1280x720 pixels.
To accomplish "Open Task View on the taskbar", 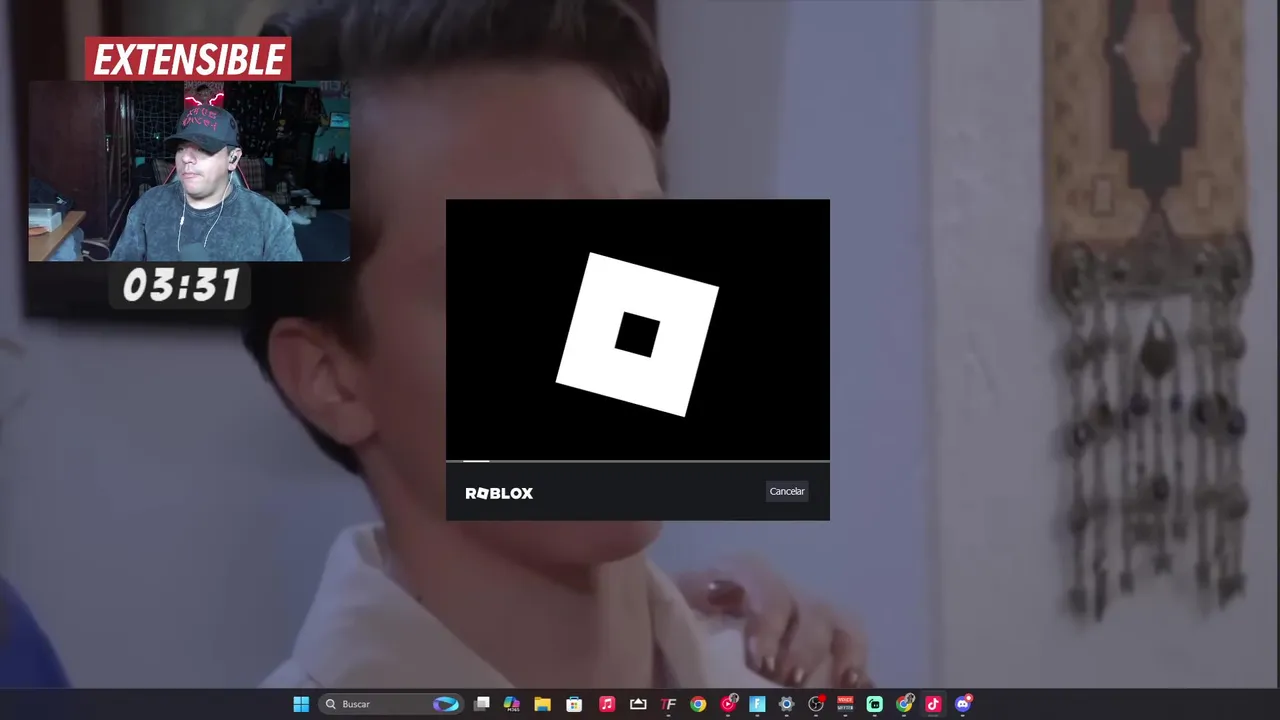I will pyautogui.click(x=482, y=704).
